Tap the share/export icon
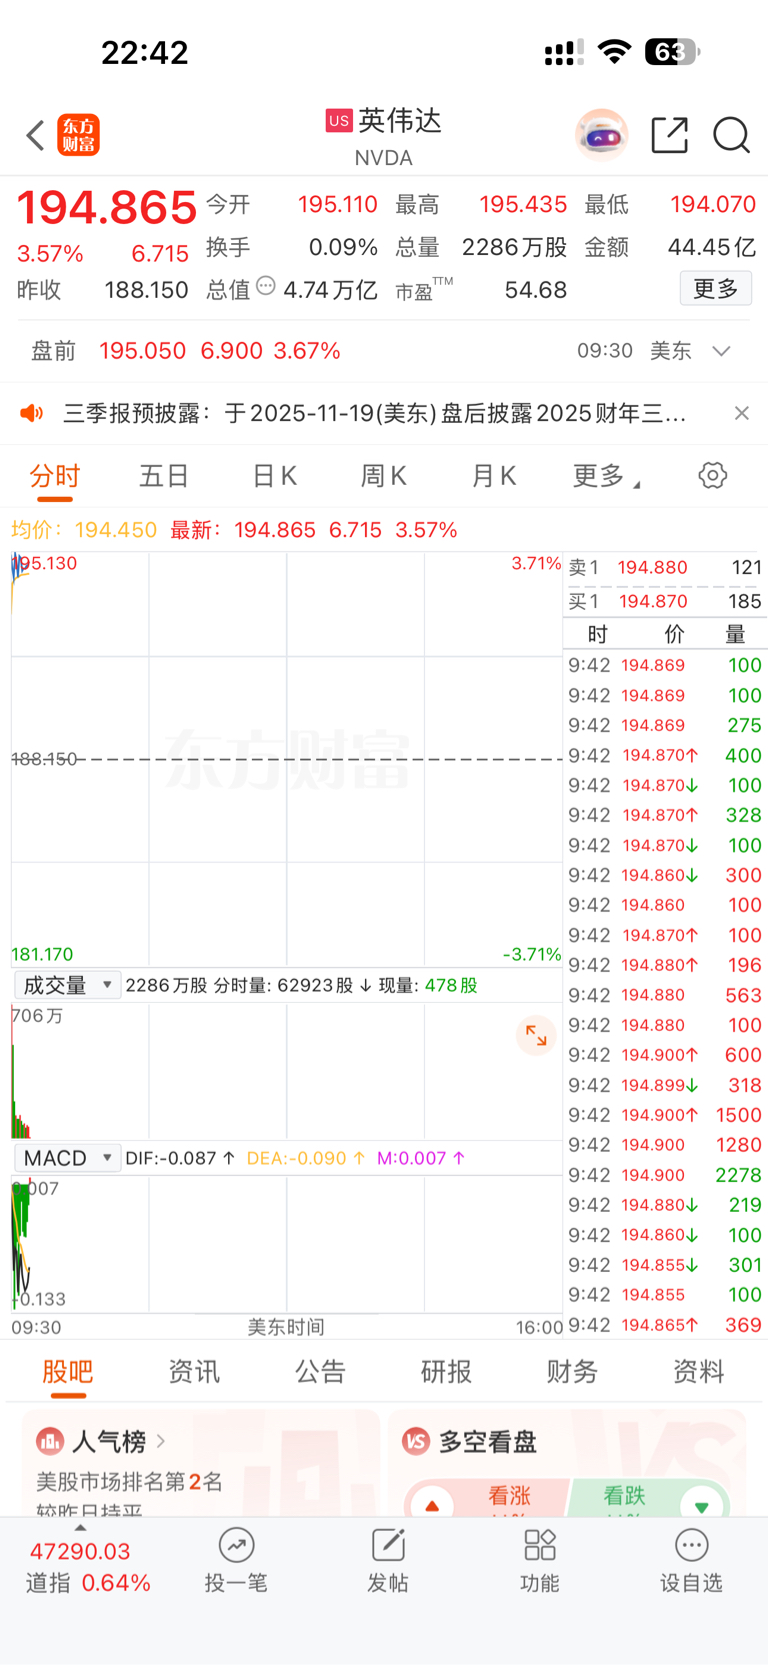The image size is (768, 1665). point(669,135)
